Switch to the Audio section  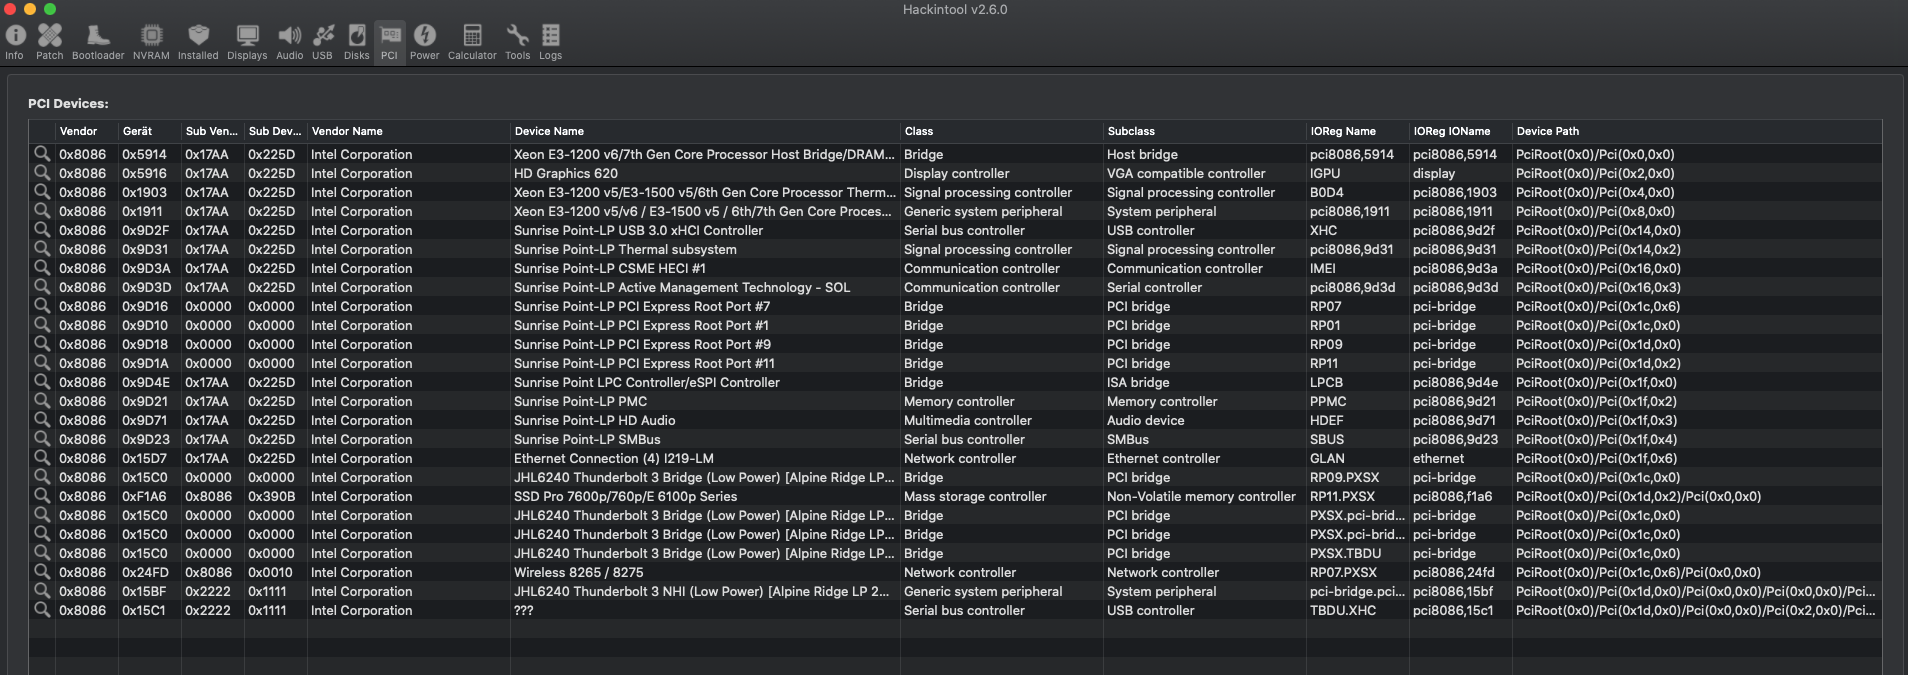tap(289, 42)
